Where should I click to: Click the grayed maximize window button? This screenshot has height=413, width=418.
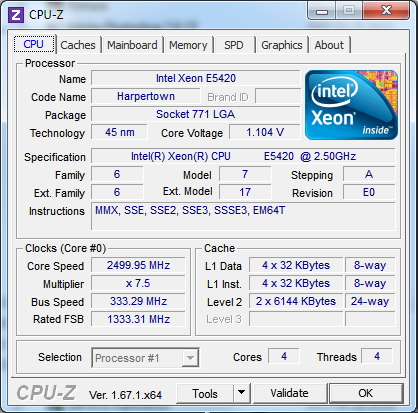[349, 11]
